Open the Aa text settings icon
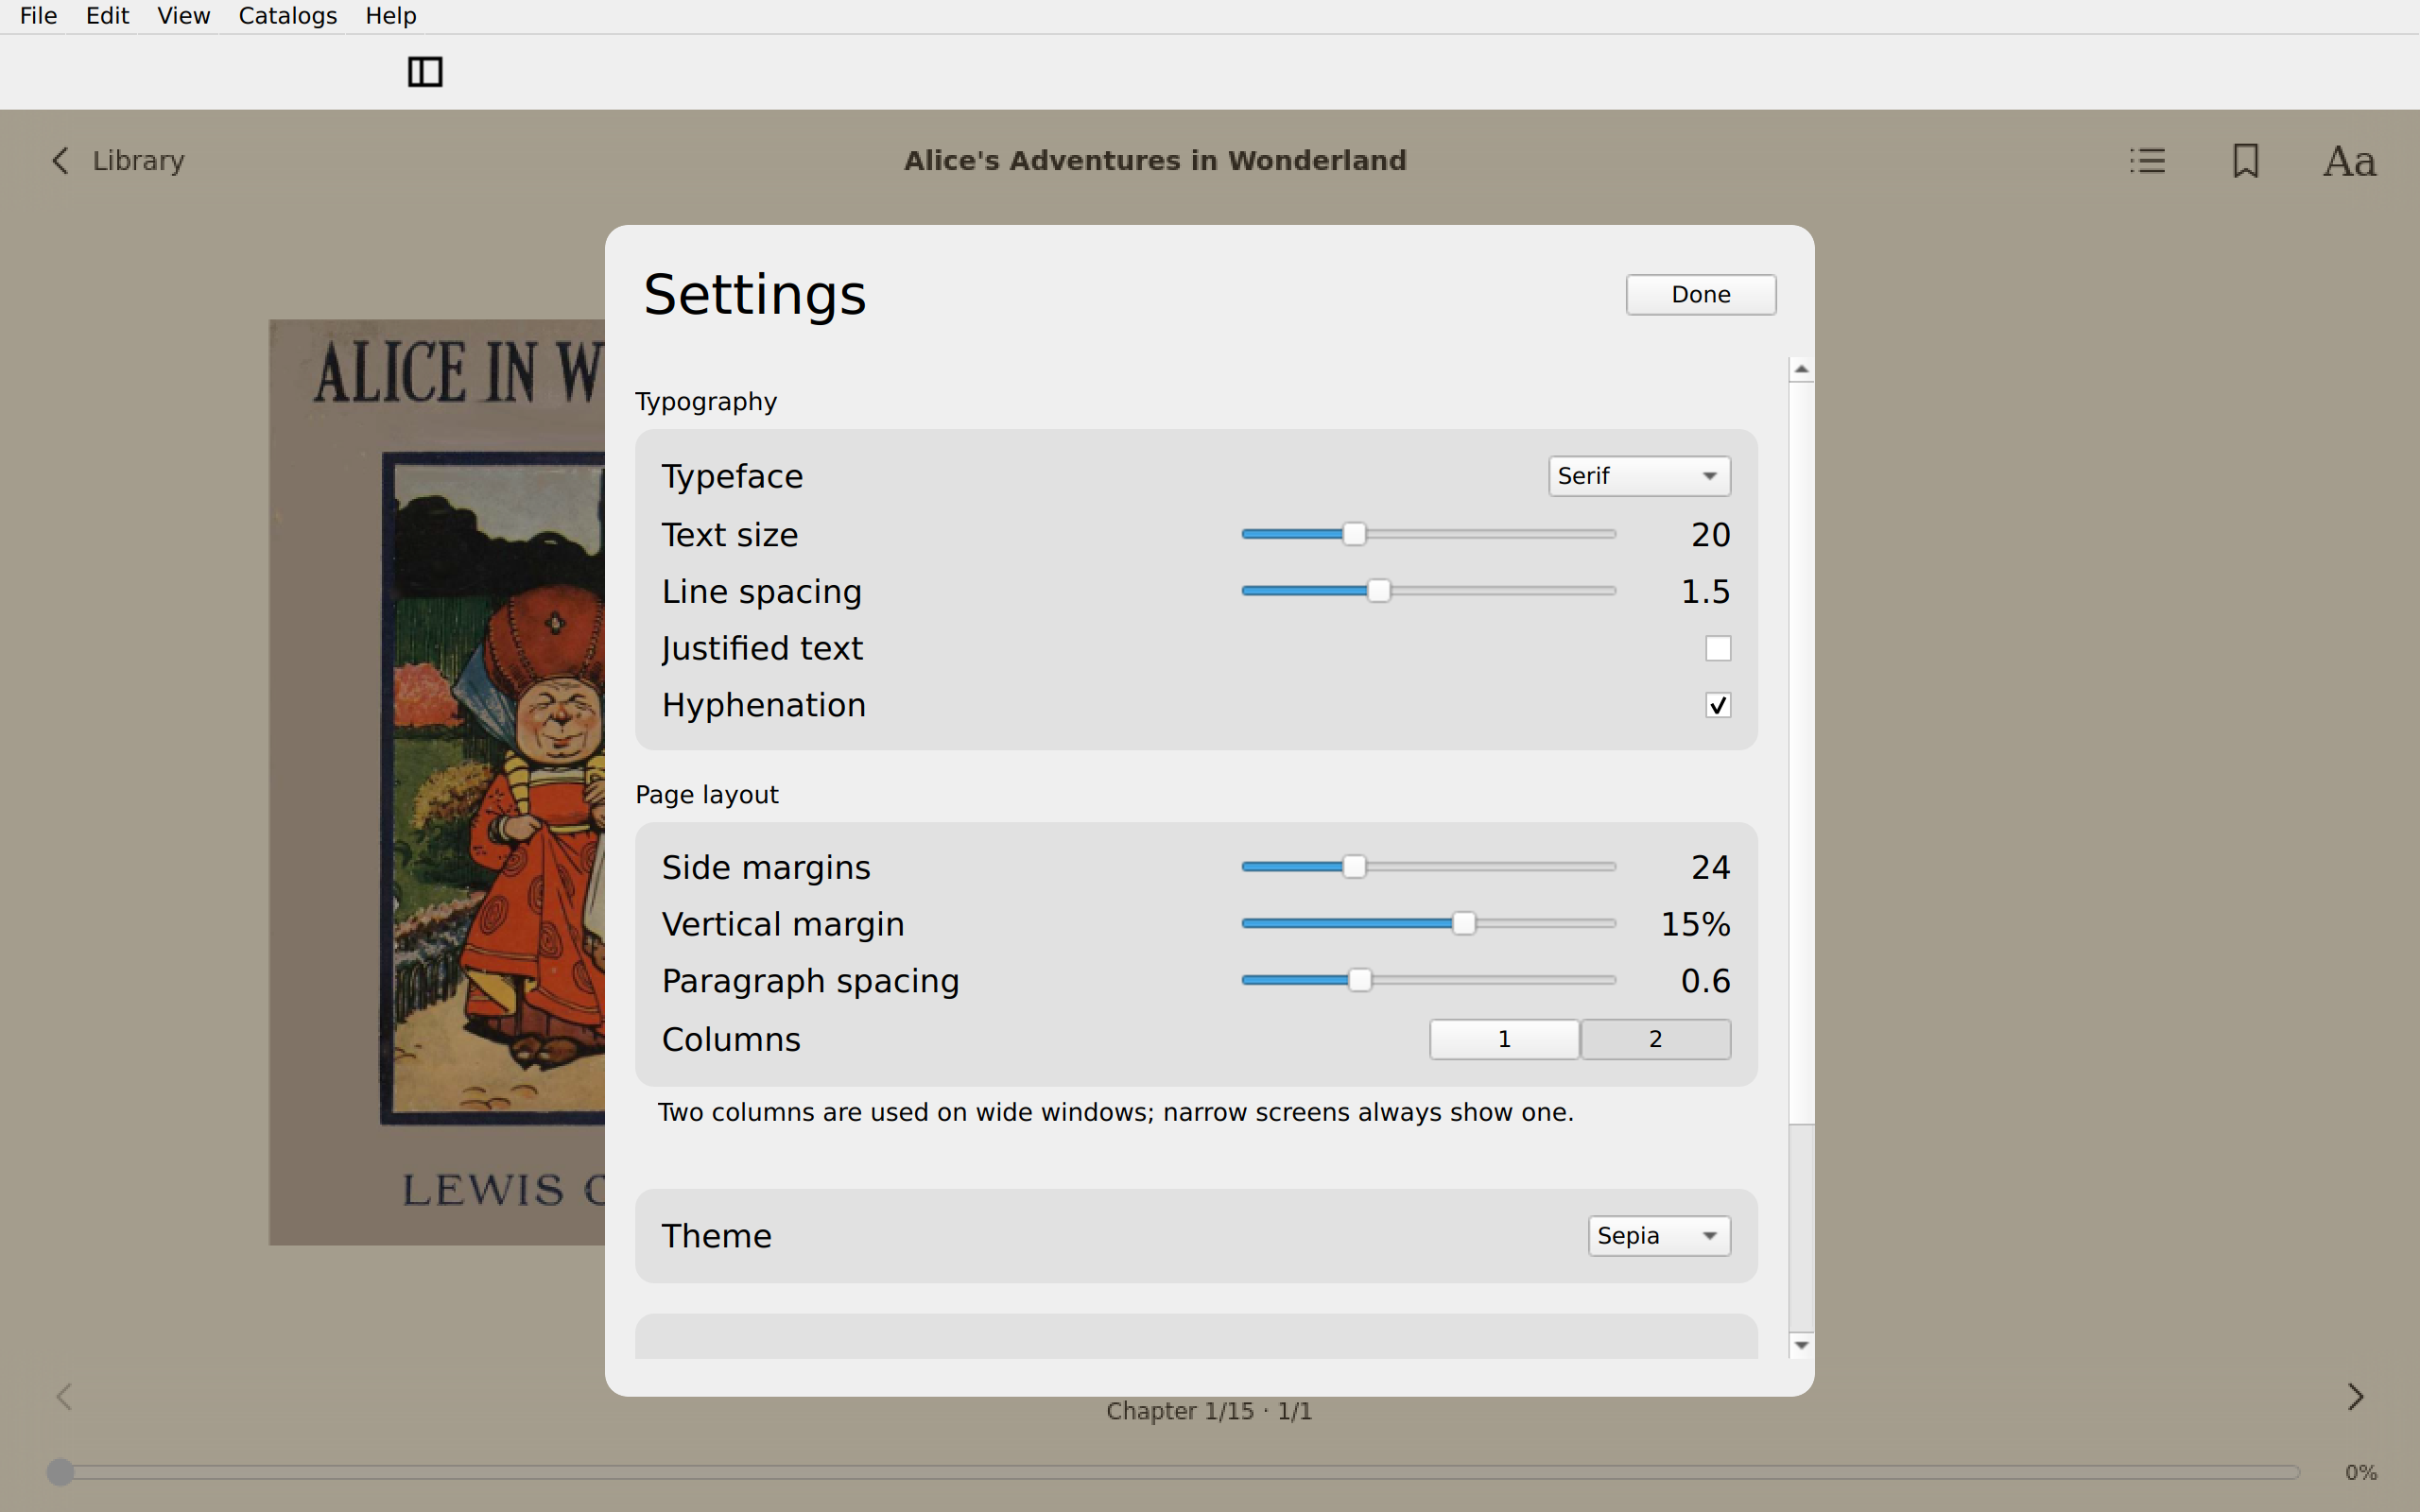 coord(2349,161)
